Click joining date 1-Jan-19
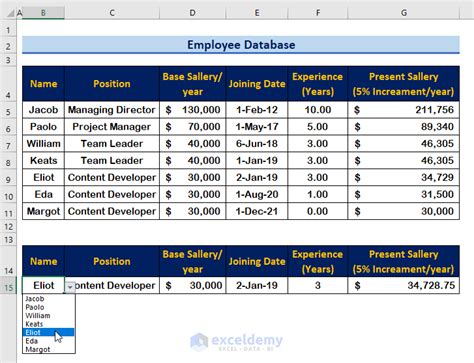 pyautogui.click(x=257, y=161)
